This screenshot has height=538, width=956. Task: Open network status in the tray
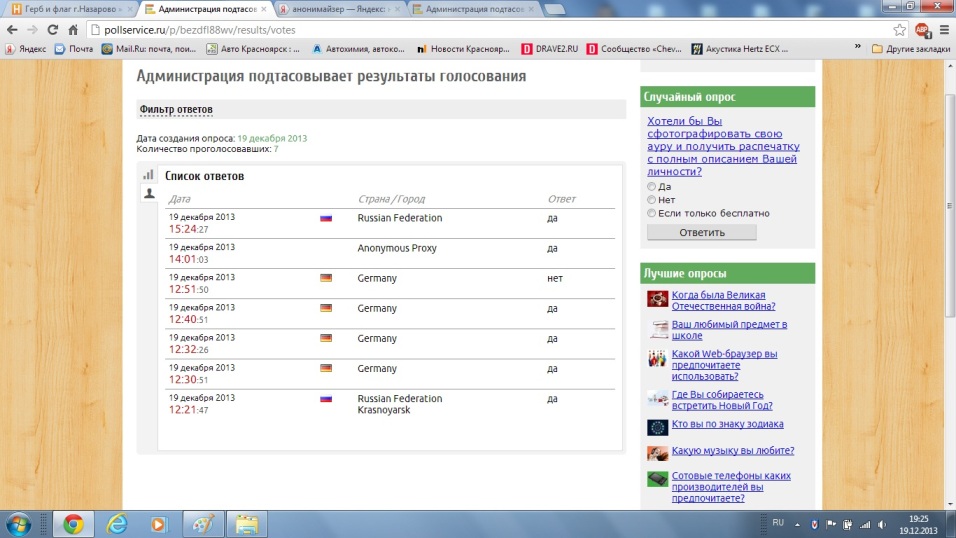click(x=865, y=524)
